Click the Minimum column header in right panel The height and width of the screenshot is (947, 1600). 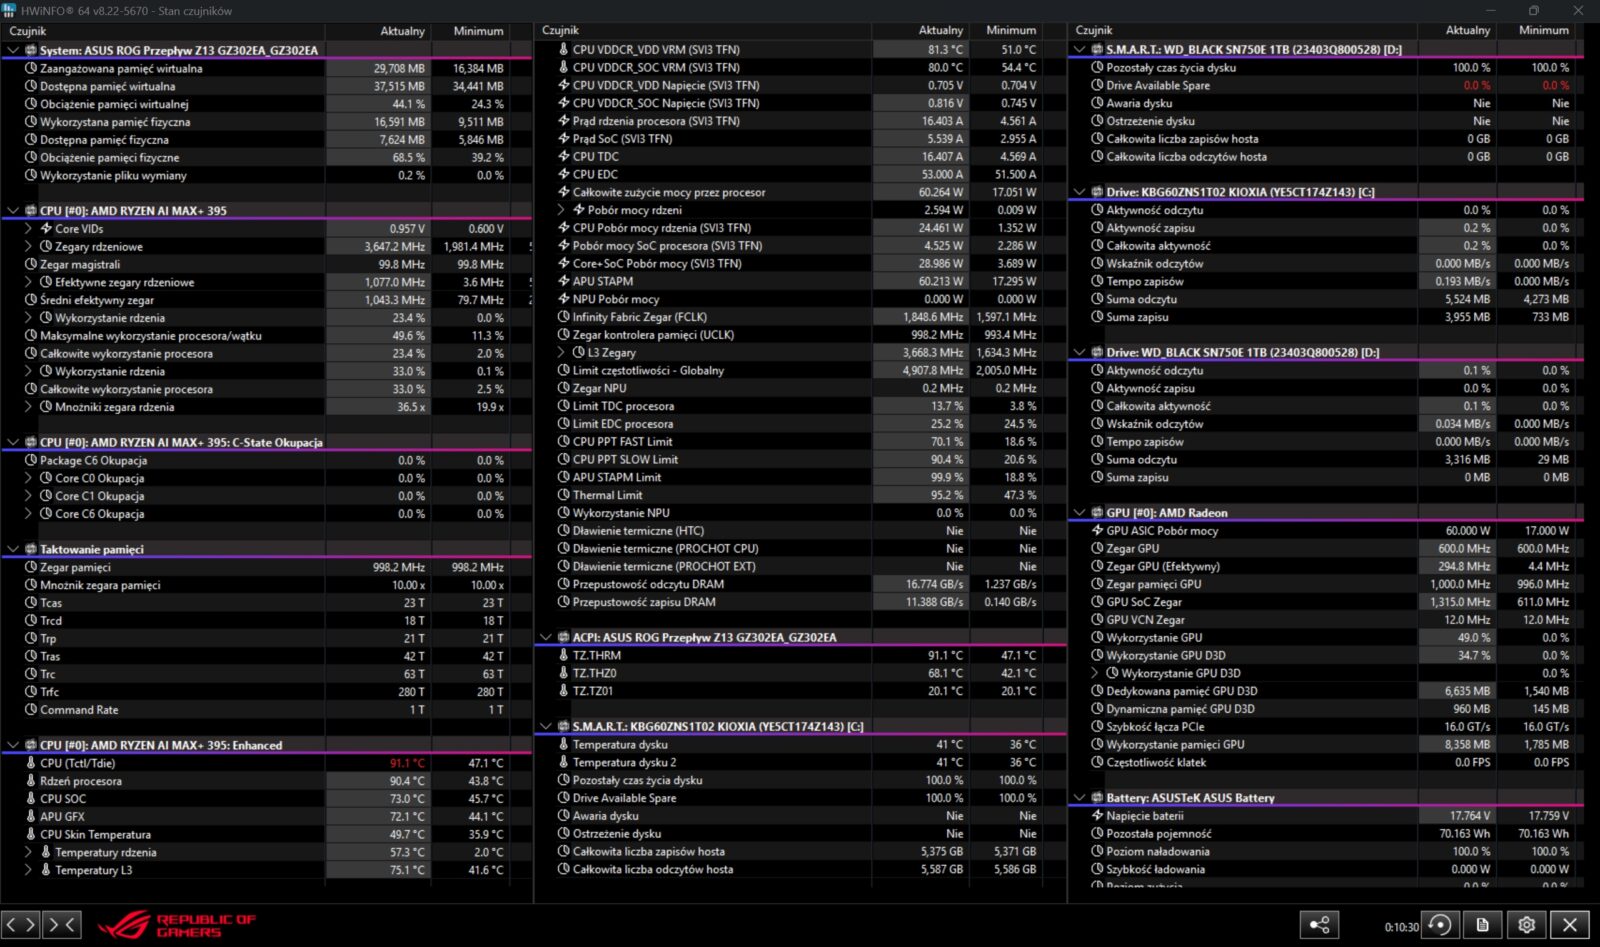pos(1543,31)
